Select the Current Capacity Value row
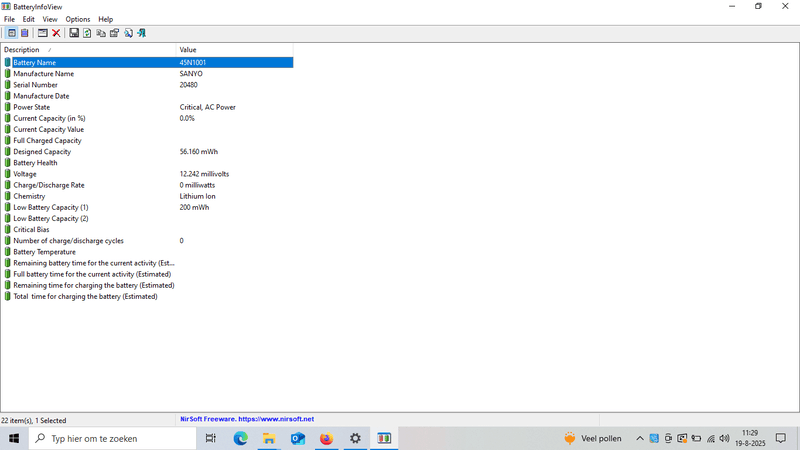This screenshot has height=450, width=800. [147, 130]
